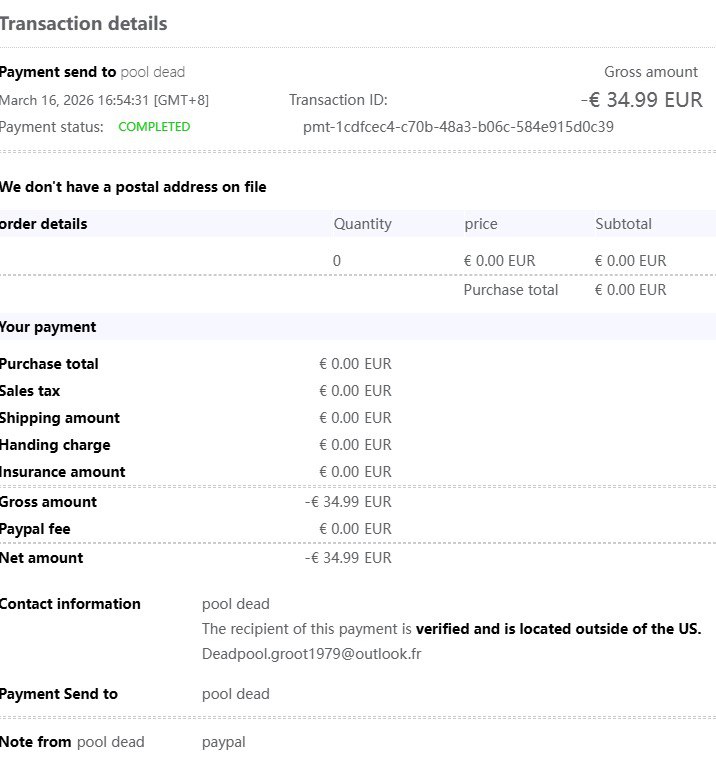Select the Shipping amount row label
This screenshot has height=759, width=716.
tap(60, 418)
